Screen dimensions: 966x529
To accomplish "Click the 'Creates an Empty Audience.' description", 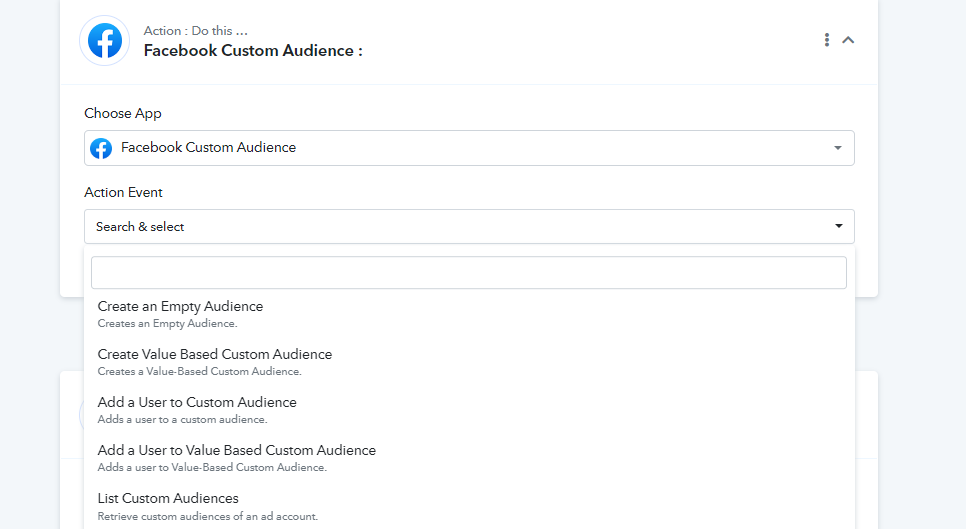I will (167, 323).
